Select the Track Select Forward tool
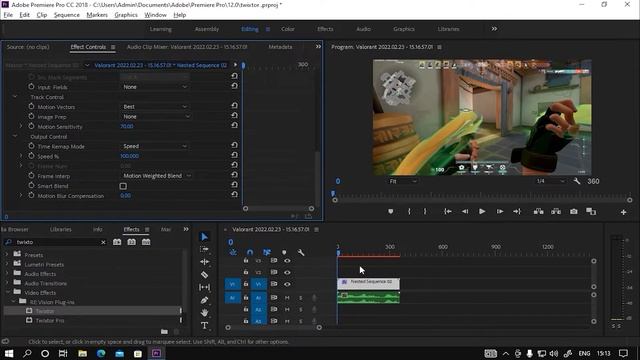The width and height of the screenshot is (640, 360). point(204,249)
